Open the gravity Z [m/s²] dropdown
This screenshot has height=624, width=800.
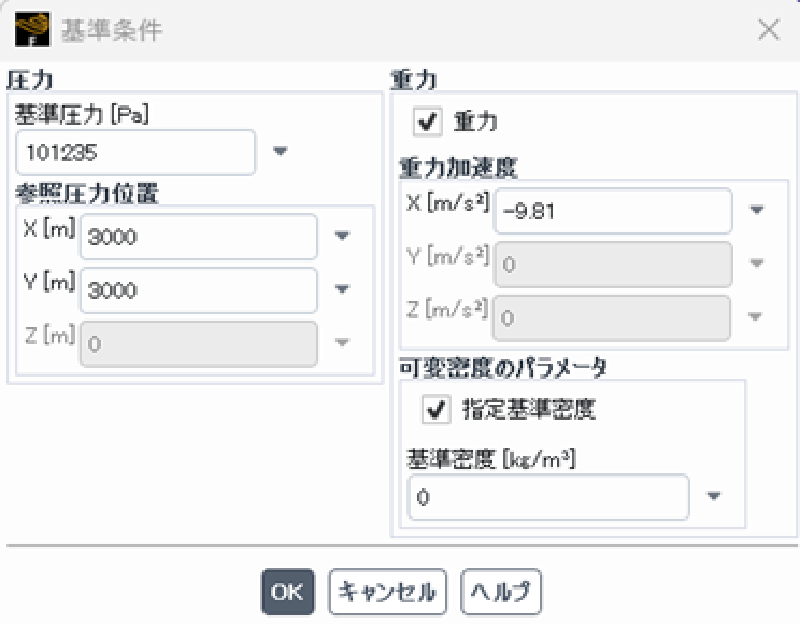pos(754,318)
